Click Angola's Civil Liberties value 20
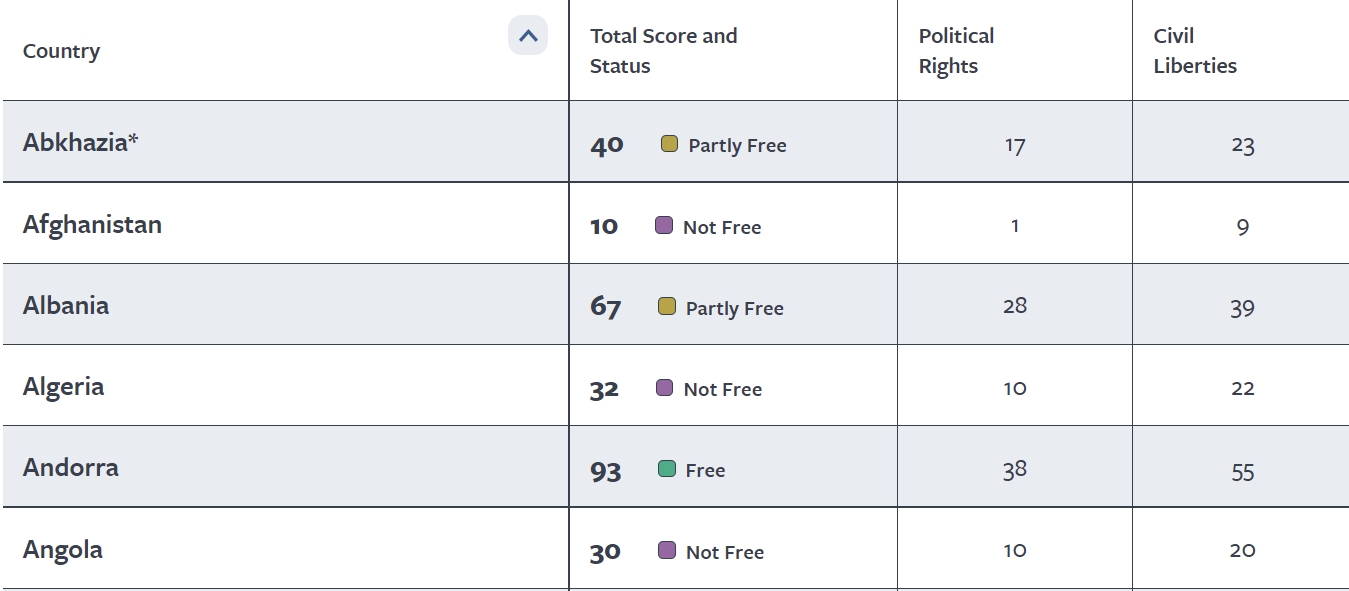This screenshot has height=591, width=1349. coord(1242,550)
